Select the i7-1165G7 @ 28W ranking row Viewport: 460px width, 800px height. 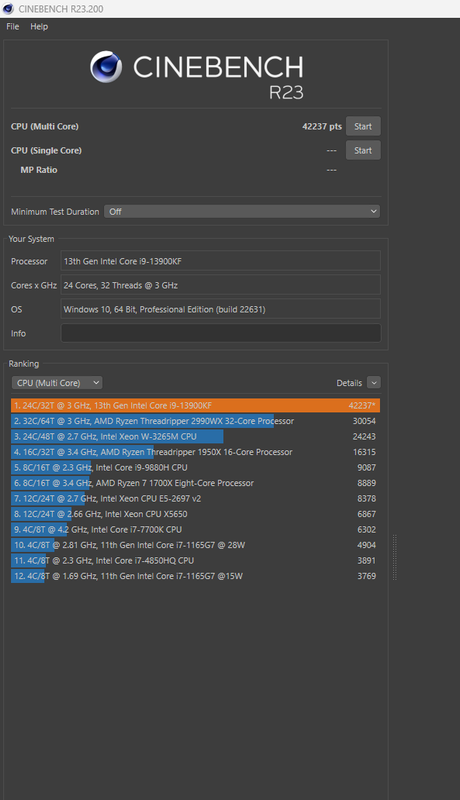point(195,545)
